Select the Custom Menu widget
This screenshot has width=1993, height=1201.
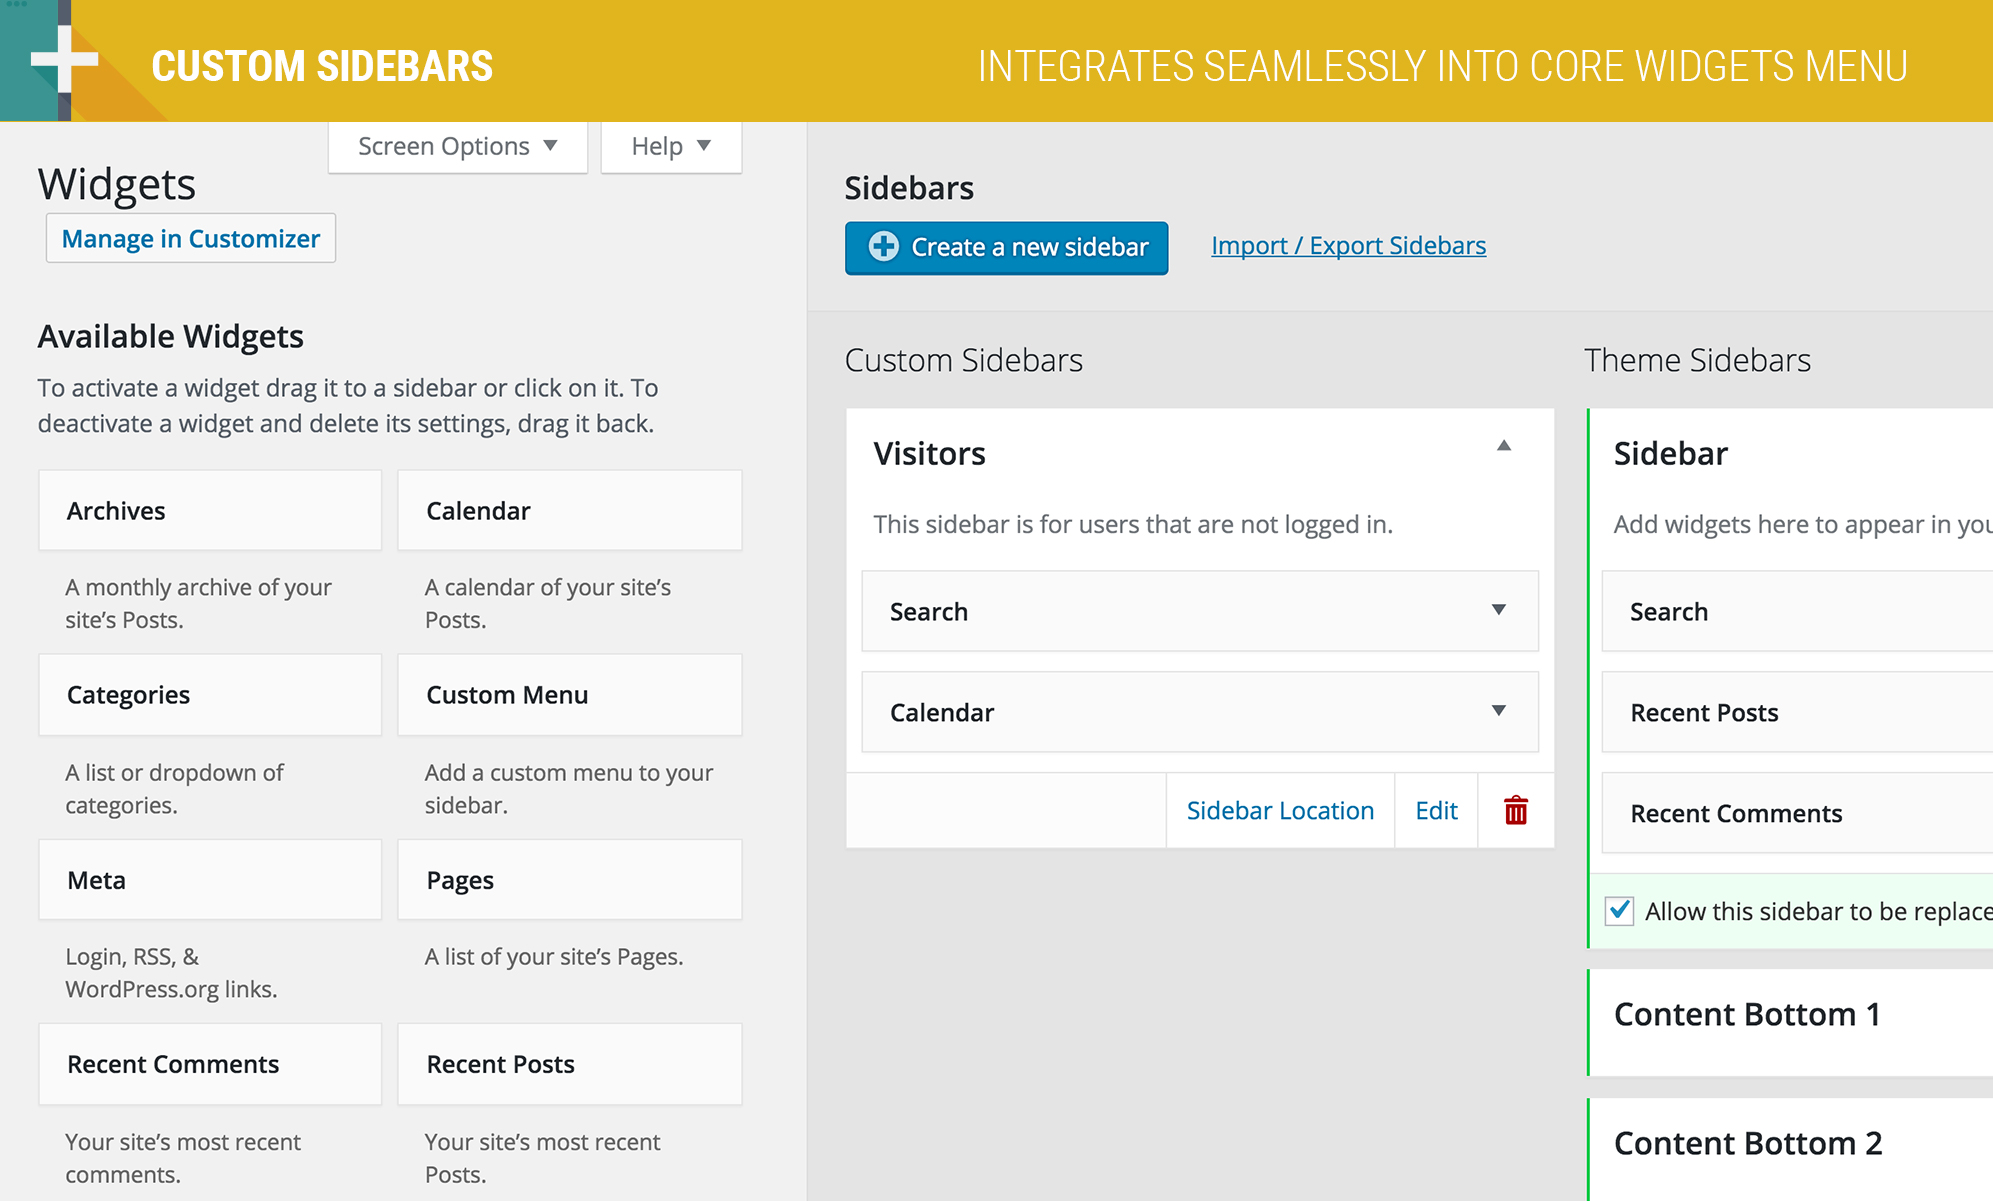pos(569,695)
